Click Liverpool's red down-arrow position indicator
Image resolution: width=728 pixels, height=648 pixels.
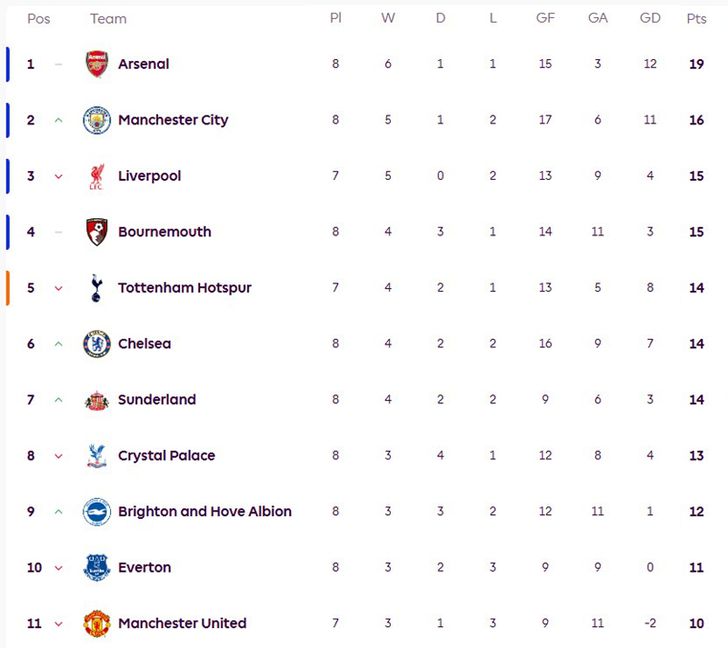pyautogui.click(x=58, y=176)
